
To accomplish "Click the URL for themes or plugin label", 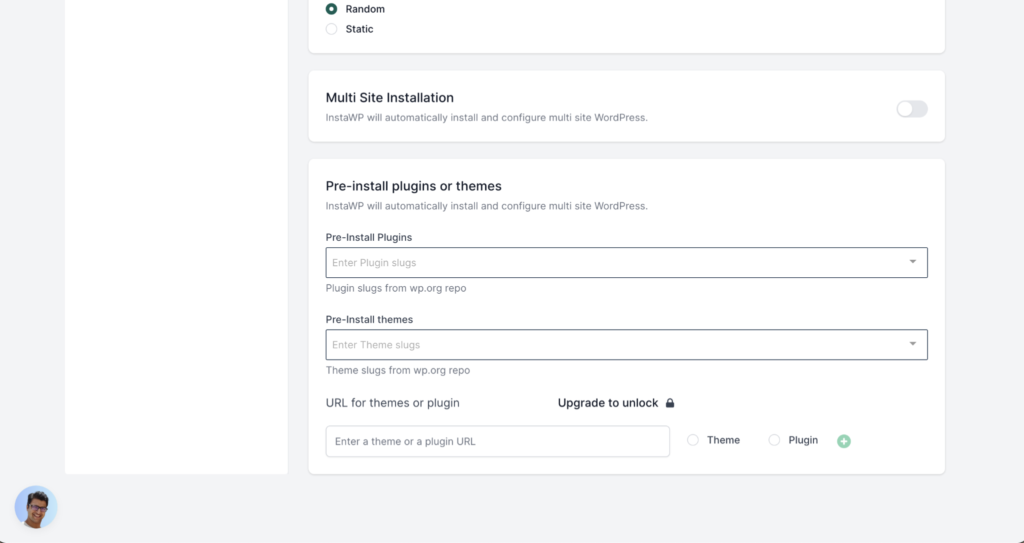I will click(x=392, y=403).
